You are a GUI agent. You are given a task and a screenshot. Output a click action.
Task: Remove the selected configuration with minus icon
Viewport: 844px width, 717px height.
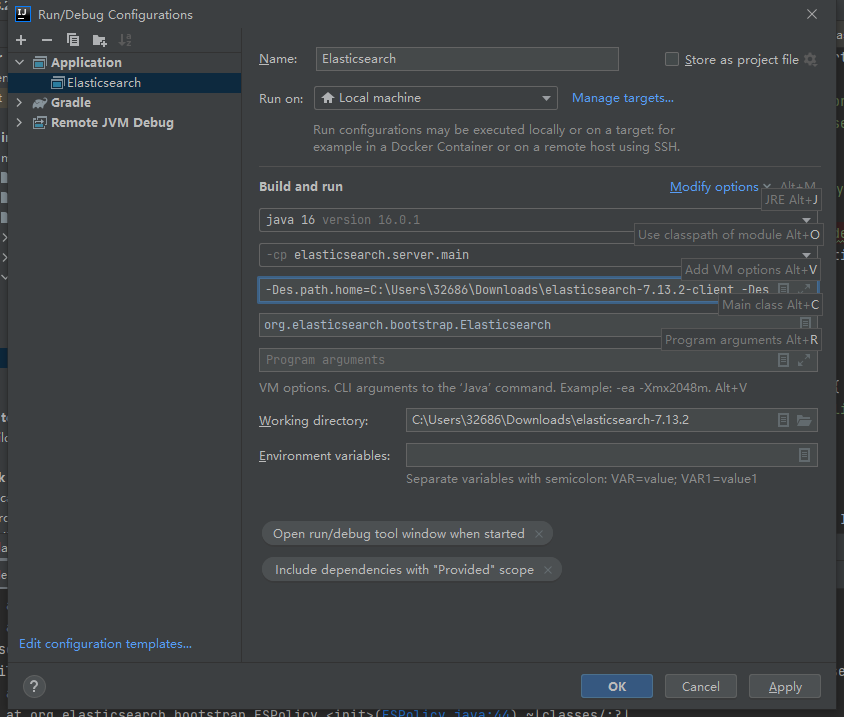coord(46,40)
